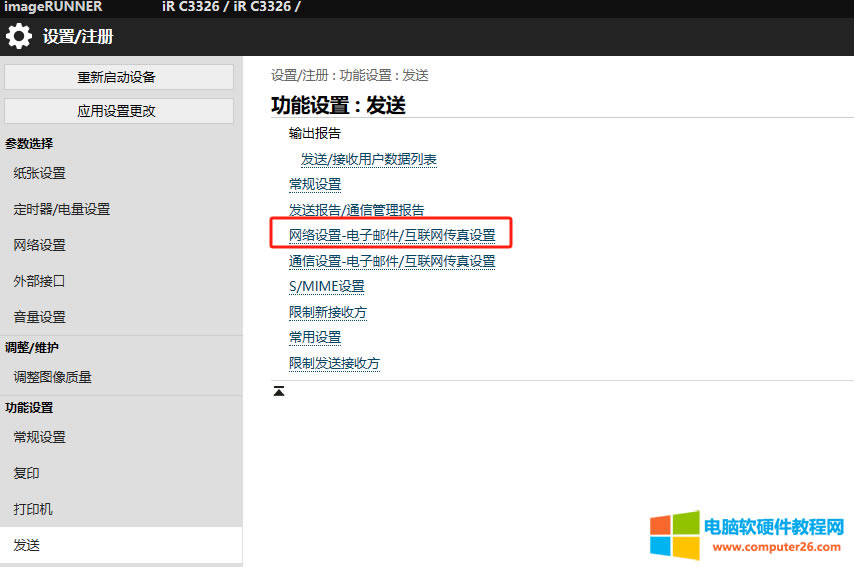Click breadcrumb text 设置/注册 : 功能设置 : 发送

pos(350,75)
